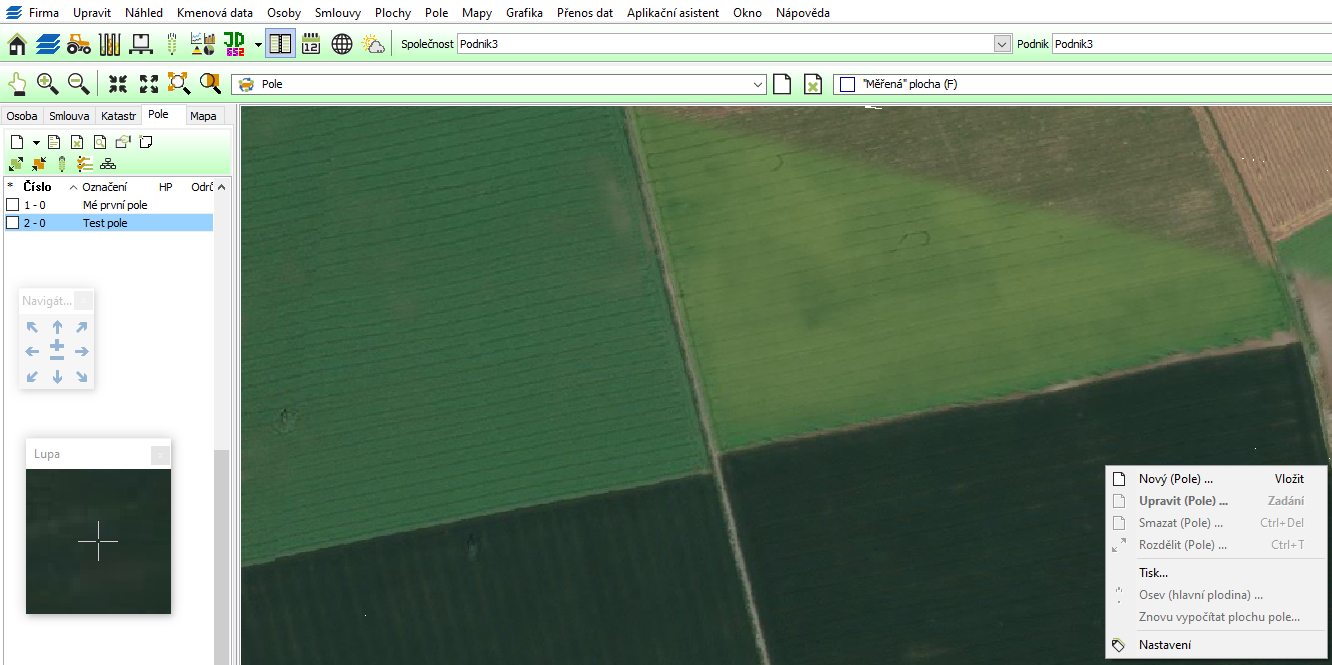Switch to the Mapa tab
1332x665 pixels.
point(204,116)
